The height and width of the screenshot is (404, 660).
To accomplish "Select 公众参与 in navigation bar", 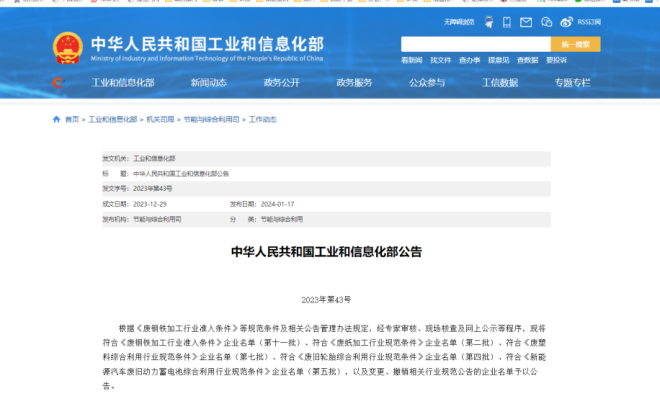I will 427,82.
